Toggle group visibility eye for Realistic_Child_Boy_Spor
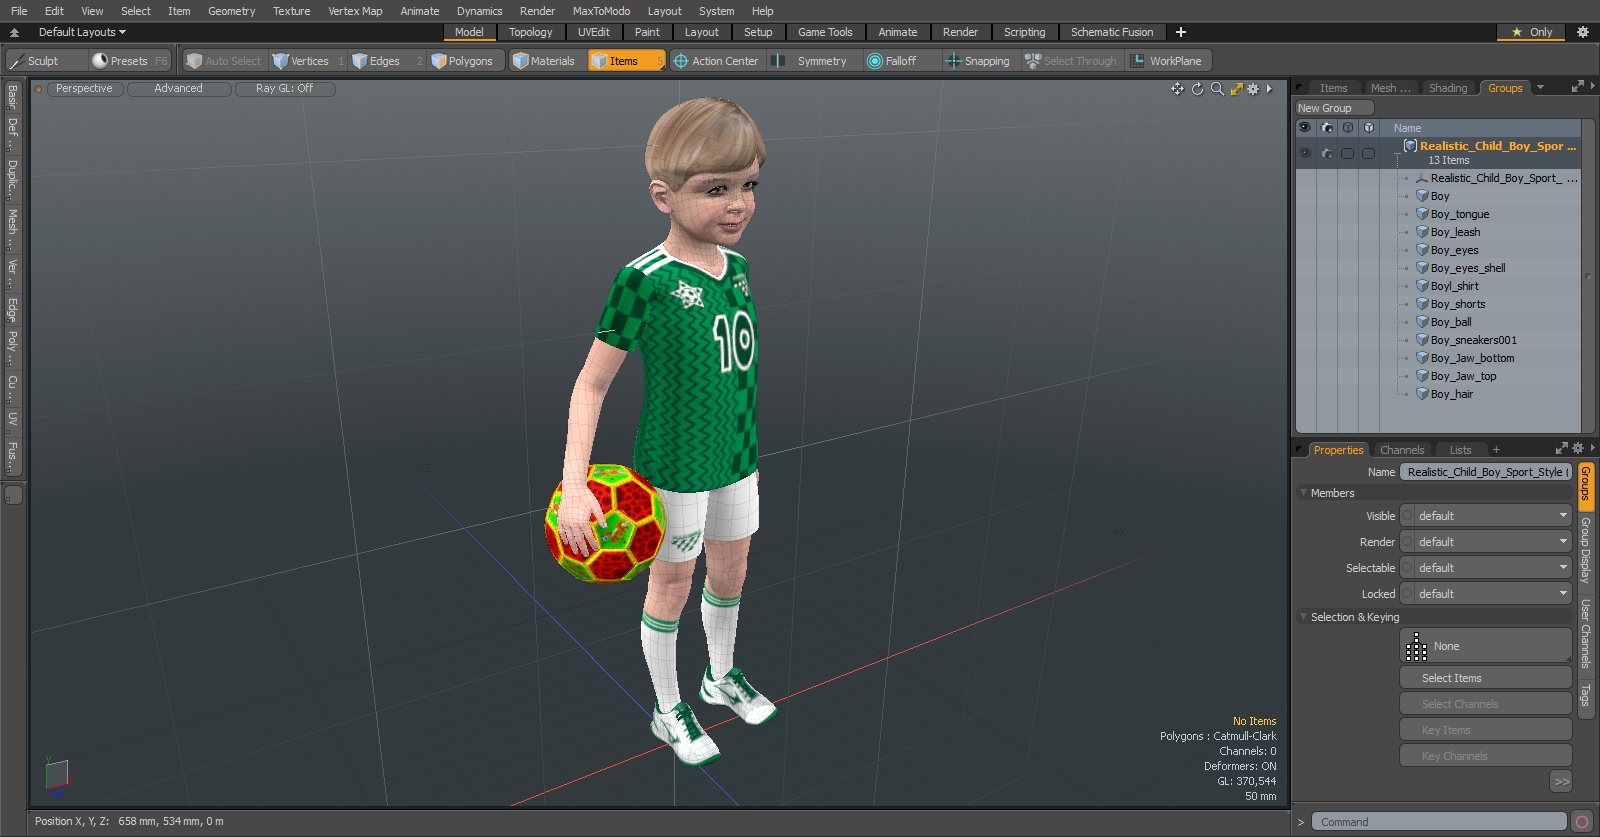 pyautogui.click(x=1305, y=153)
